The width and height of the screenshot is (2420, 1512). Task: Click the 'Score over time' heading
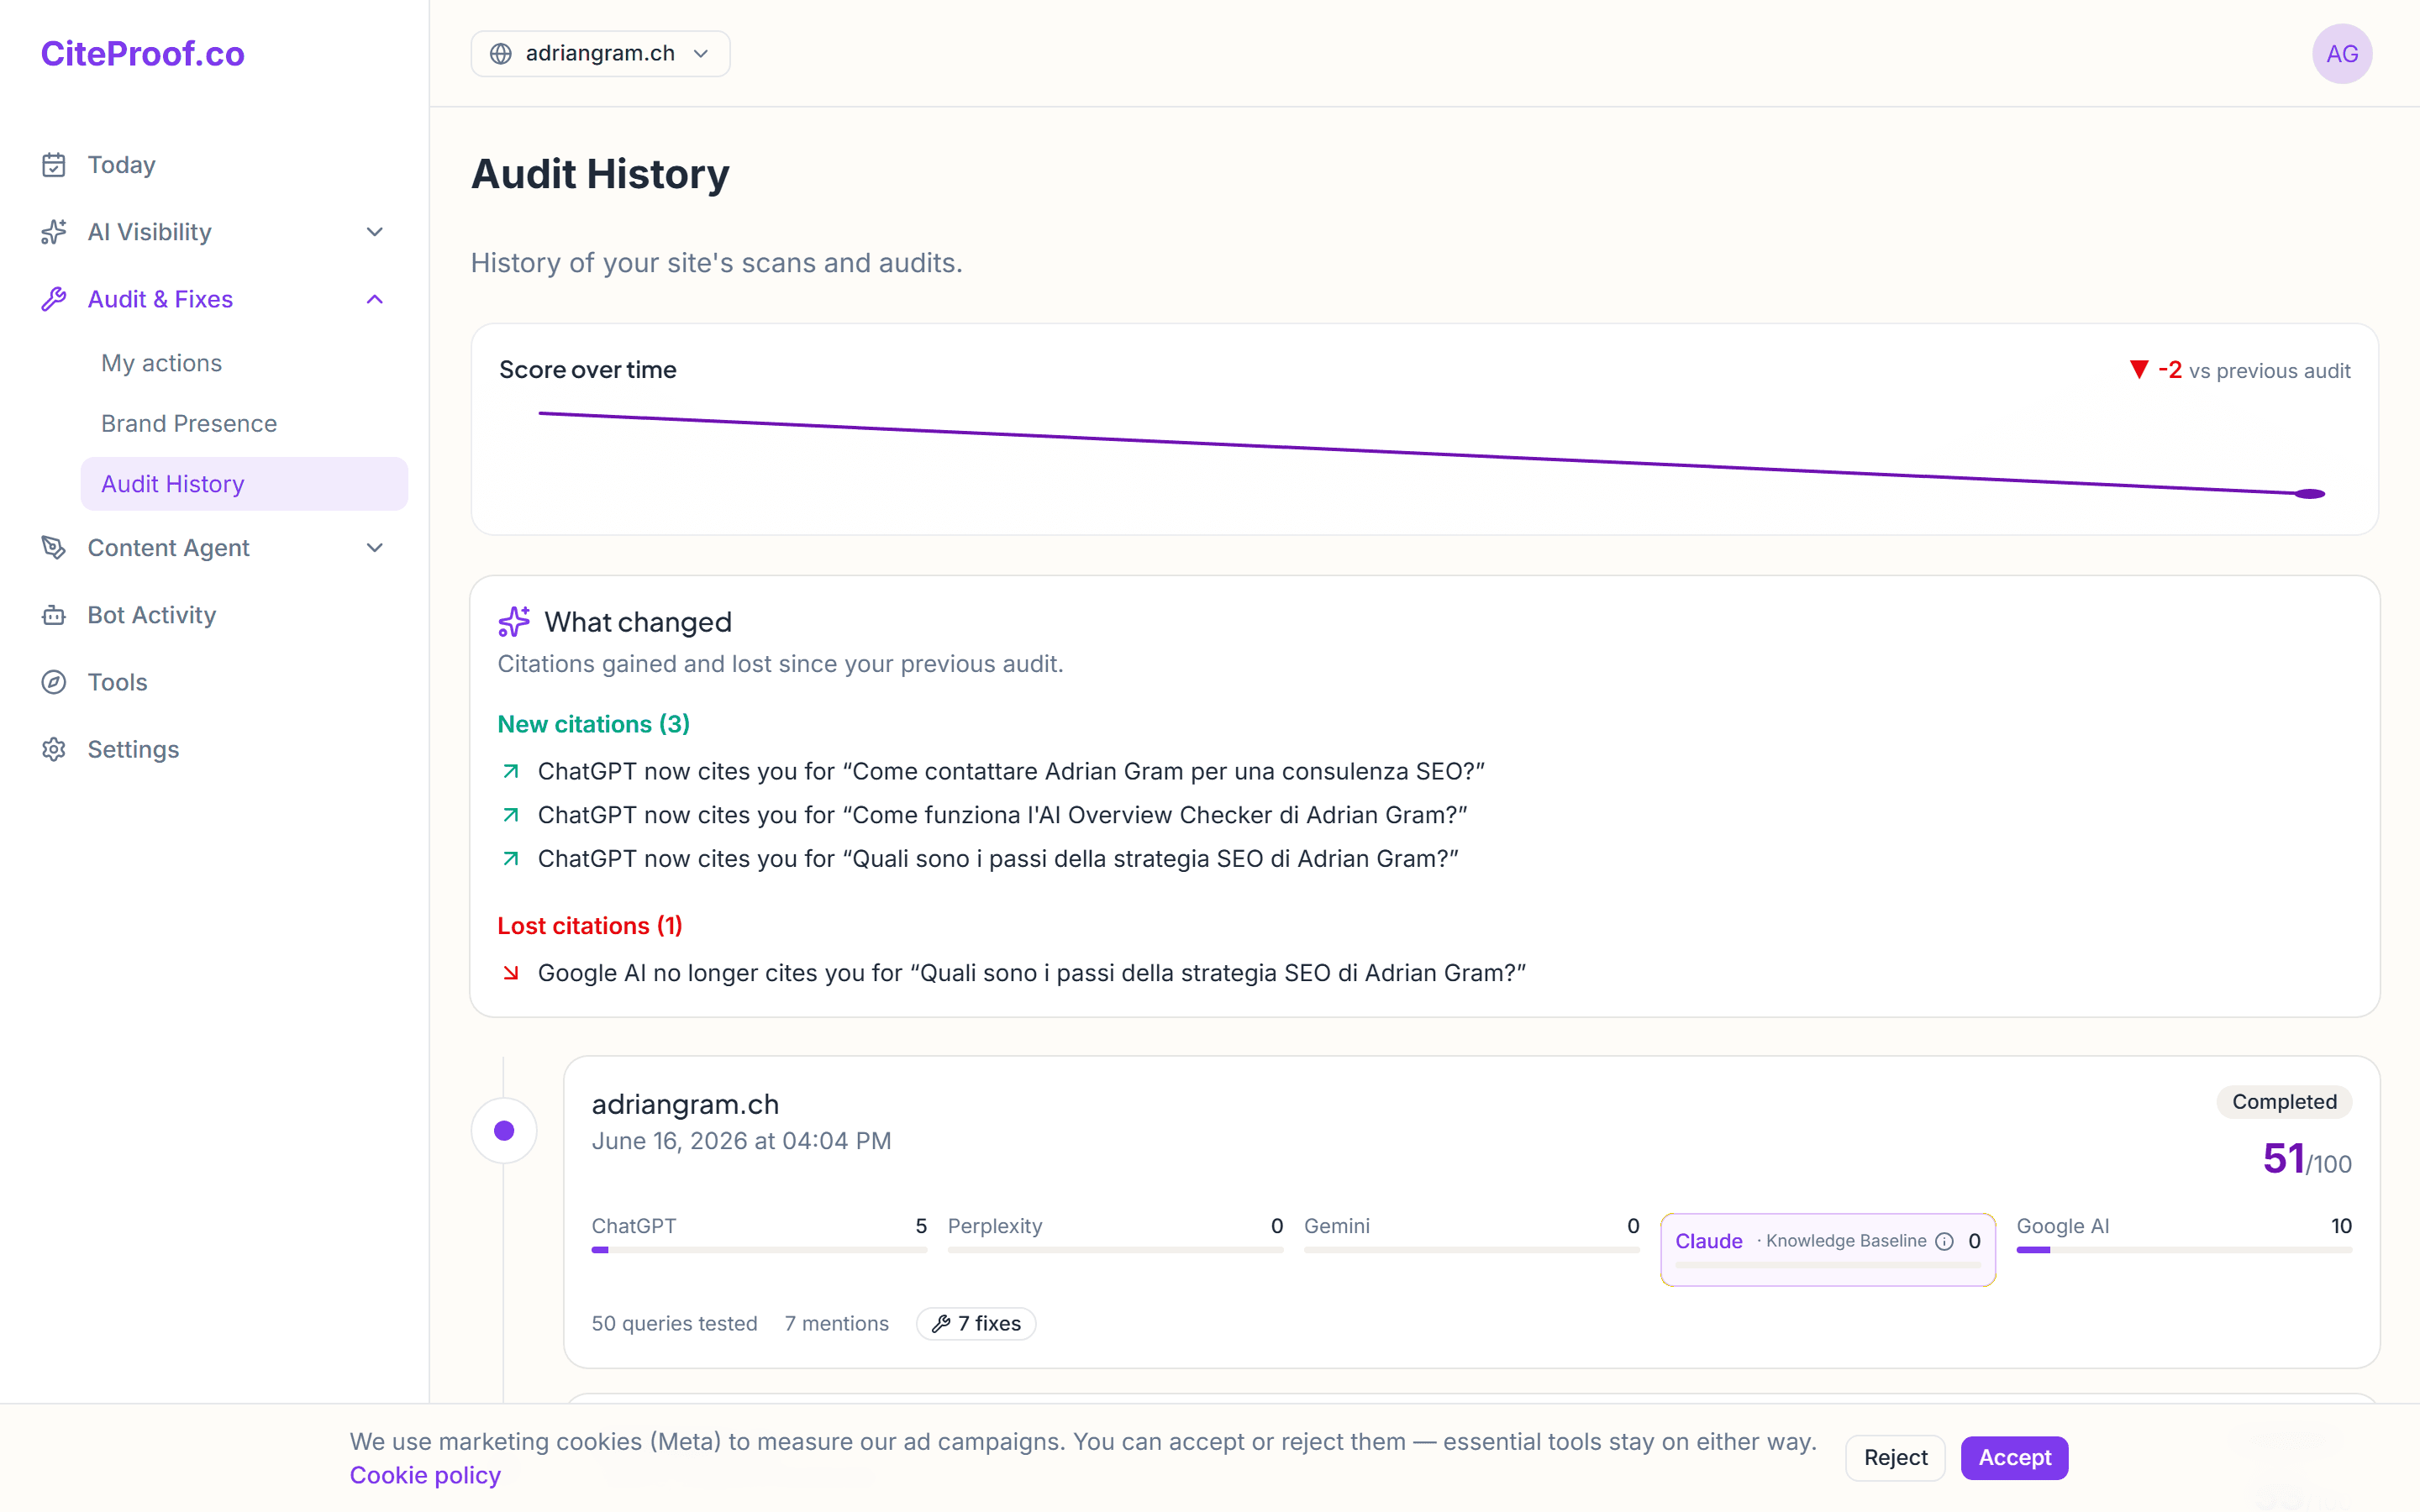pyautogui.click(x=587, y=370)
